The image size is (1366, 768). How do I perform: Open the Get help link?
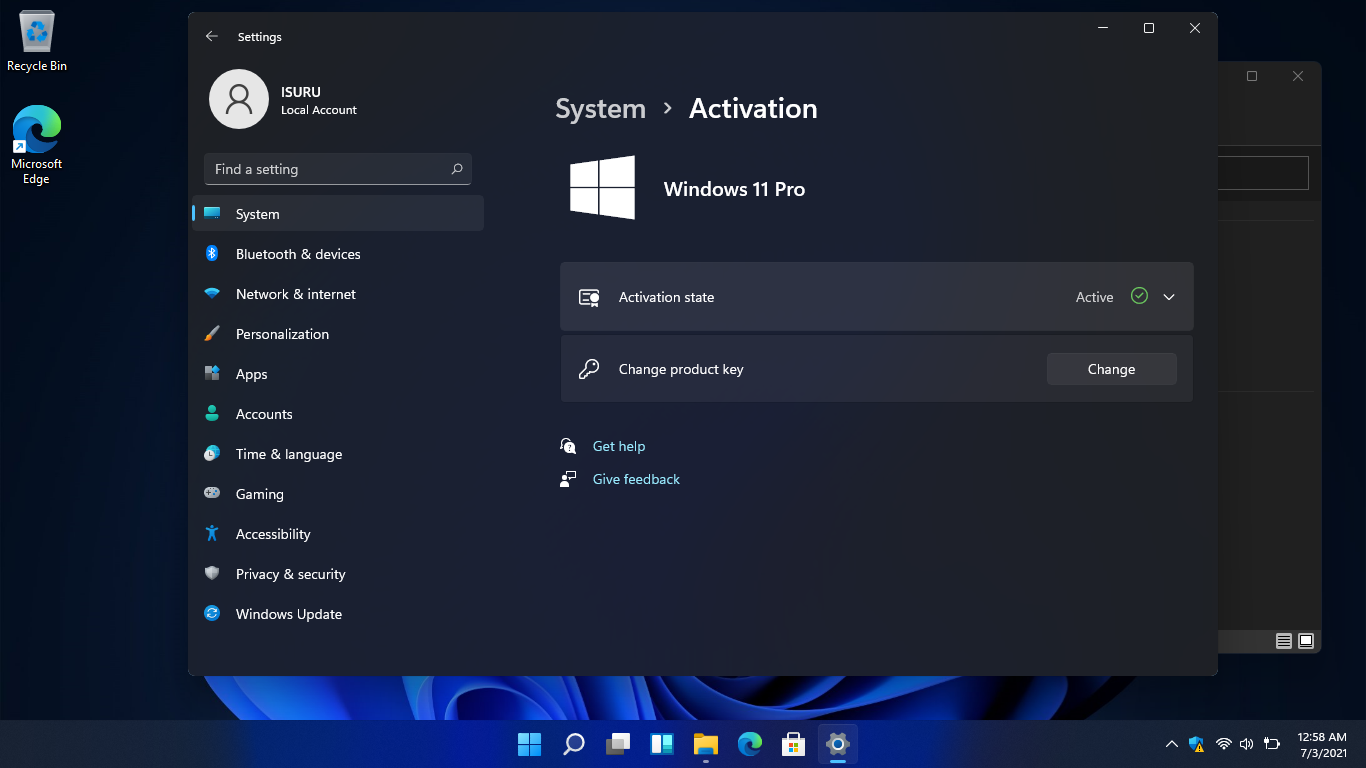(619, 446)
